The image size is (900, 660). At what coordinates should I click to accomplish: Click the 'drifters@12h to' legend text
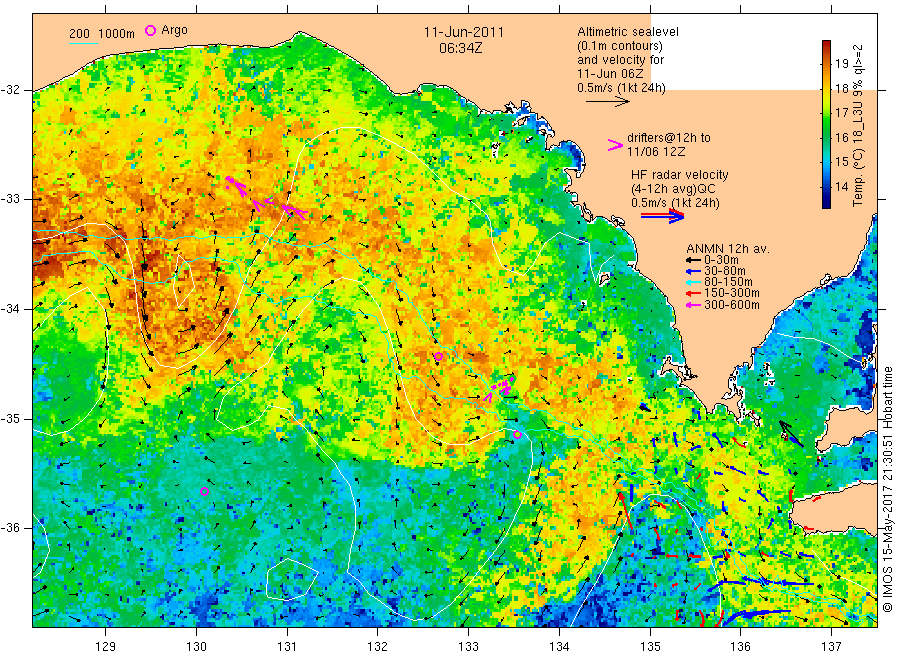coord(669,138)
